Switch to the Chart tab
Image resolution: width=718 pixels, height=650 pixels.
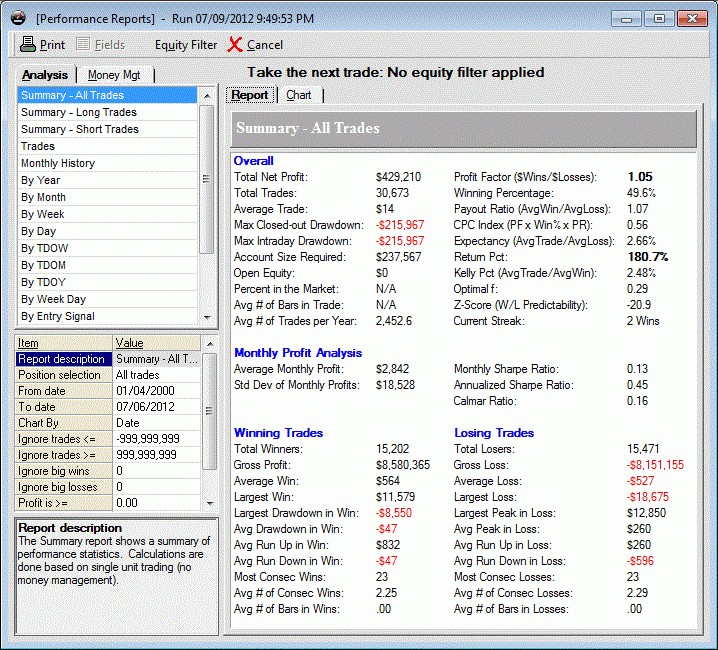(x=298, y=95)
